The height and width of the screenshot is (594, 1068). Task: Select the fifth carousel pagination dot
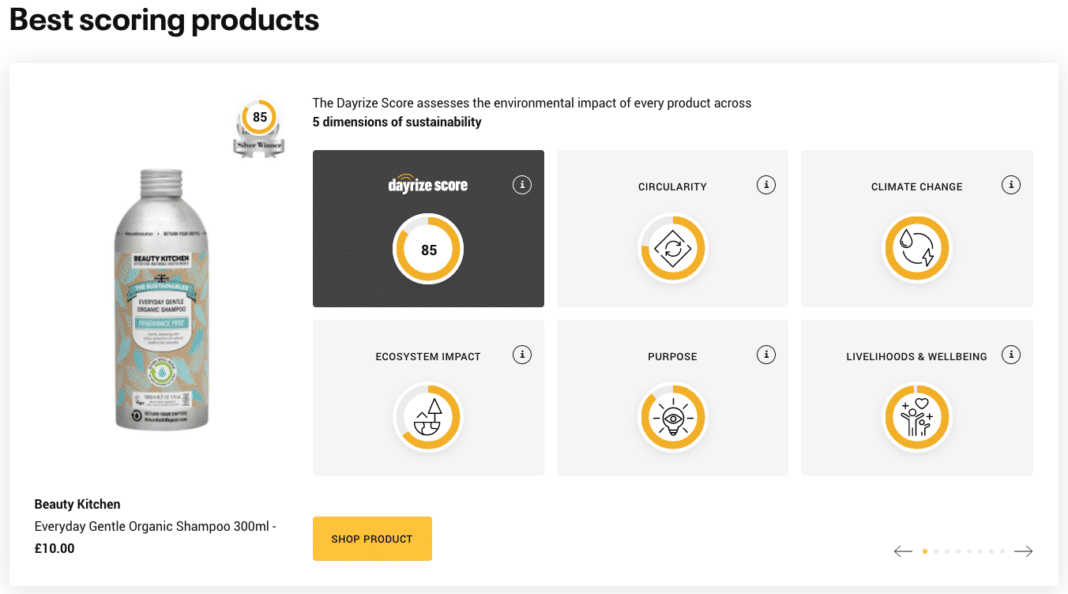click(969, 551)
